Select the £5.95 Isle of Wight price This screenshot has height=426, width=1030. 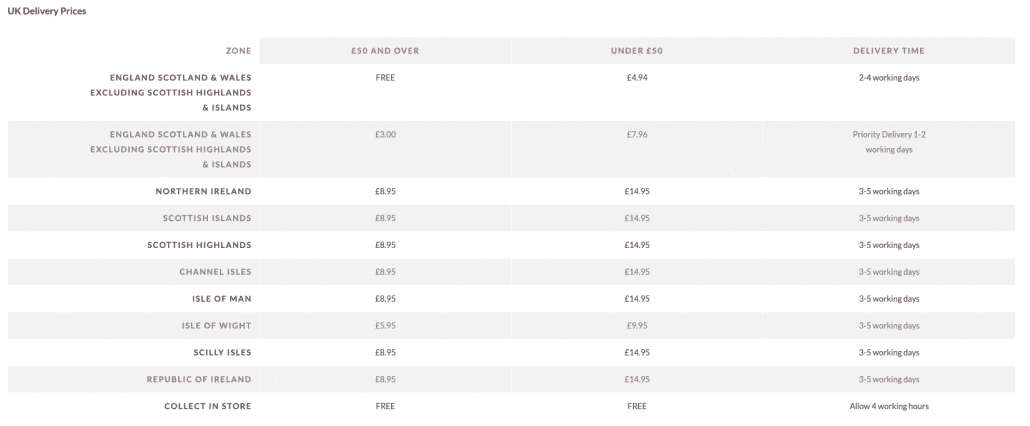[385, 326]
